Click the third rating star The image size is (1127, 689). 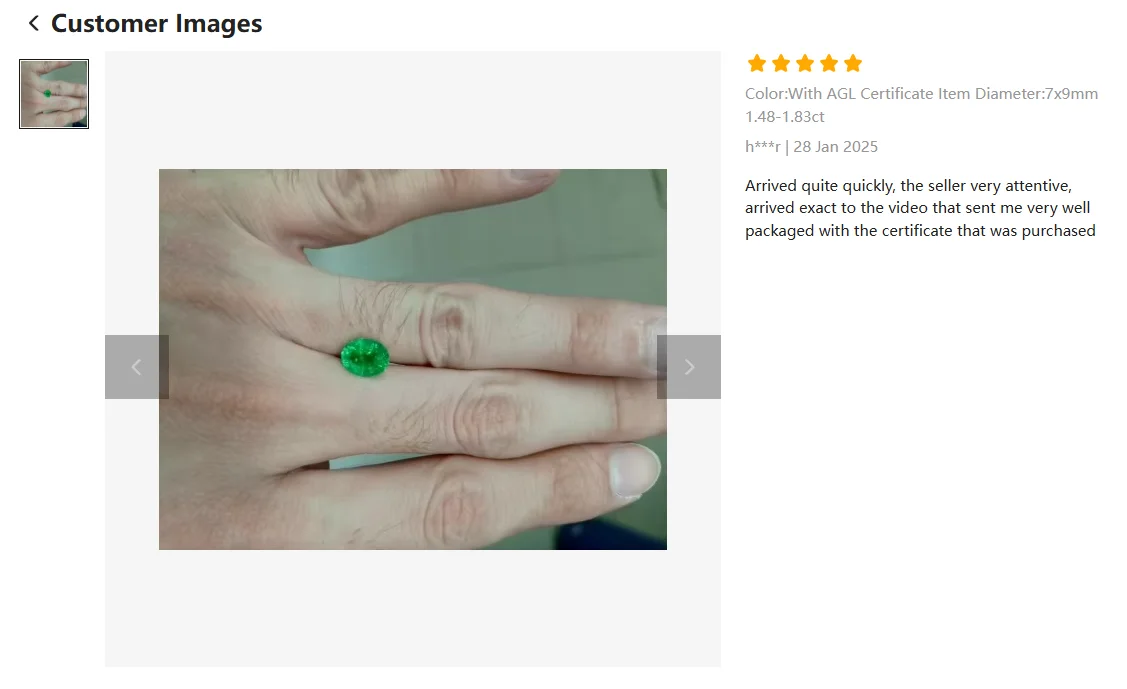pyautogui.click(x=805, y=63)
